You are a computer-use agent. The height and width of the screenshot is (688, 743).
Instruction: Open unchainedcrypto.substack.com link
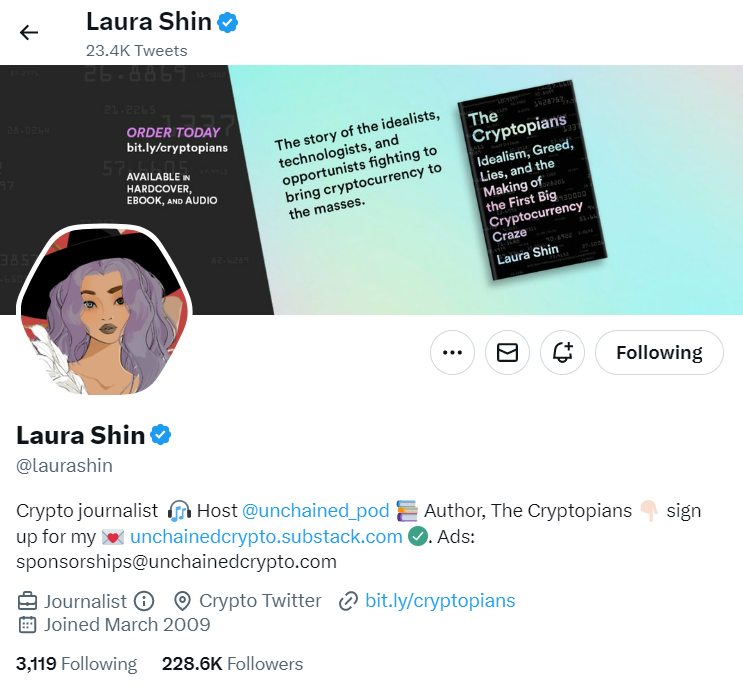266,537
